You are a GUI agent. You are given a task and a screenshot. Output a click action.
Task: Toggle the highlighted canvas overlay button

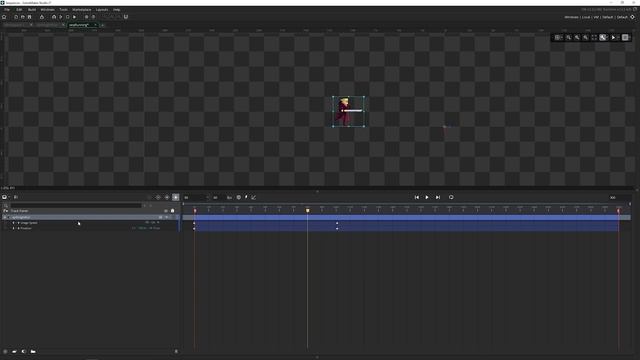pyautogui.click(x=603, y=38)
